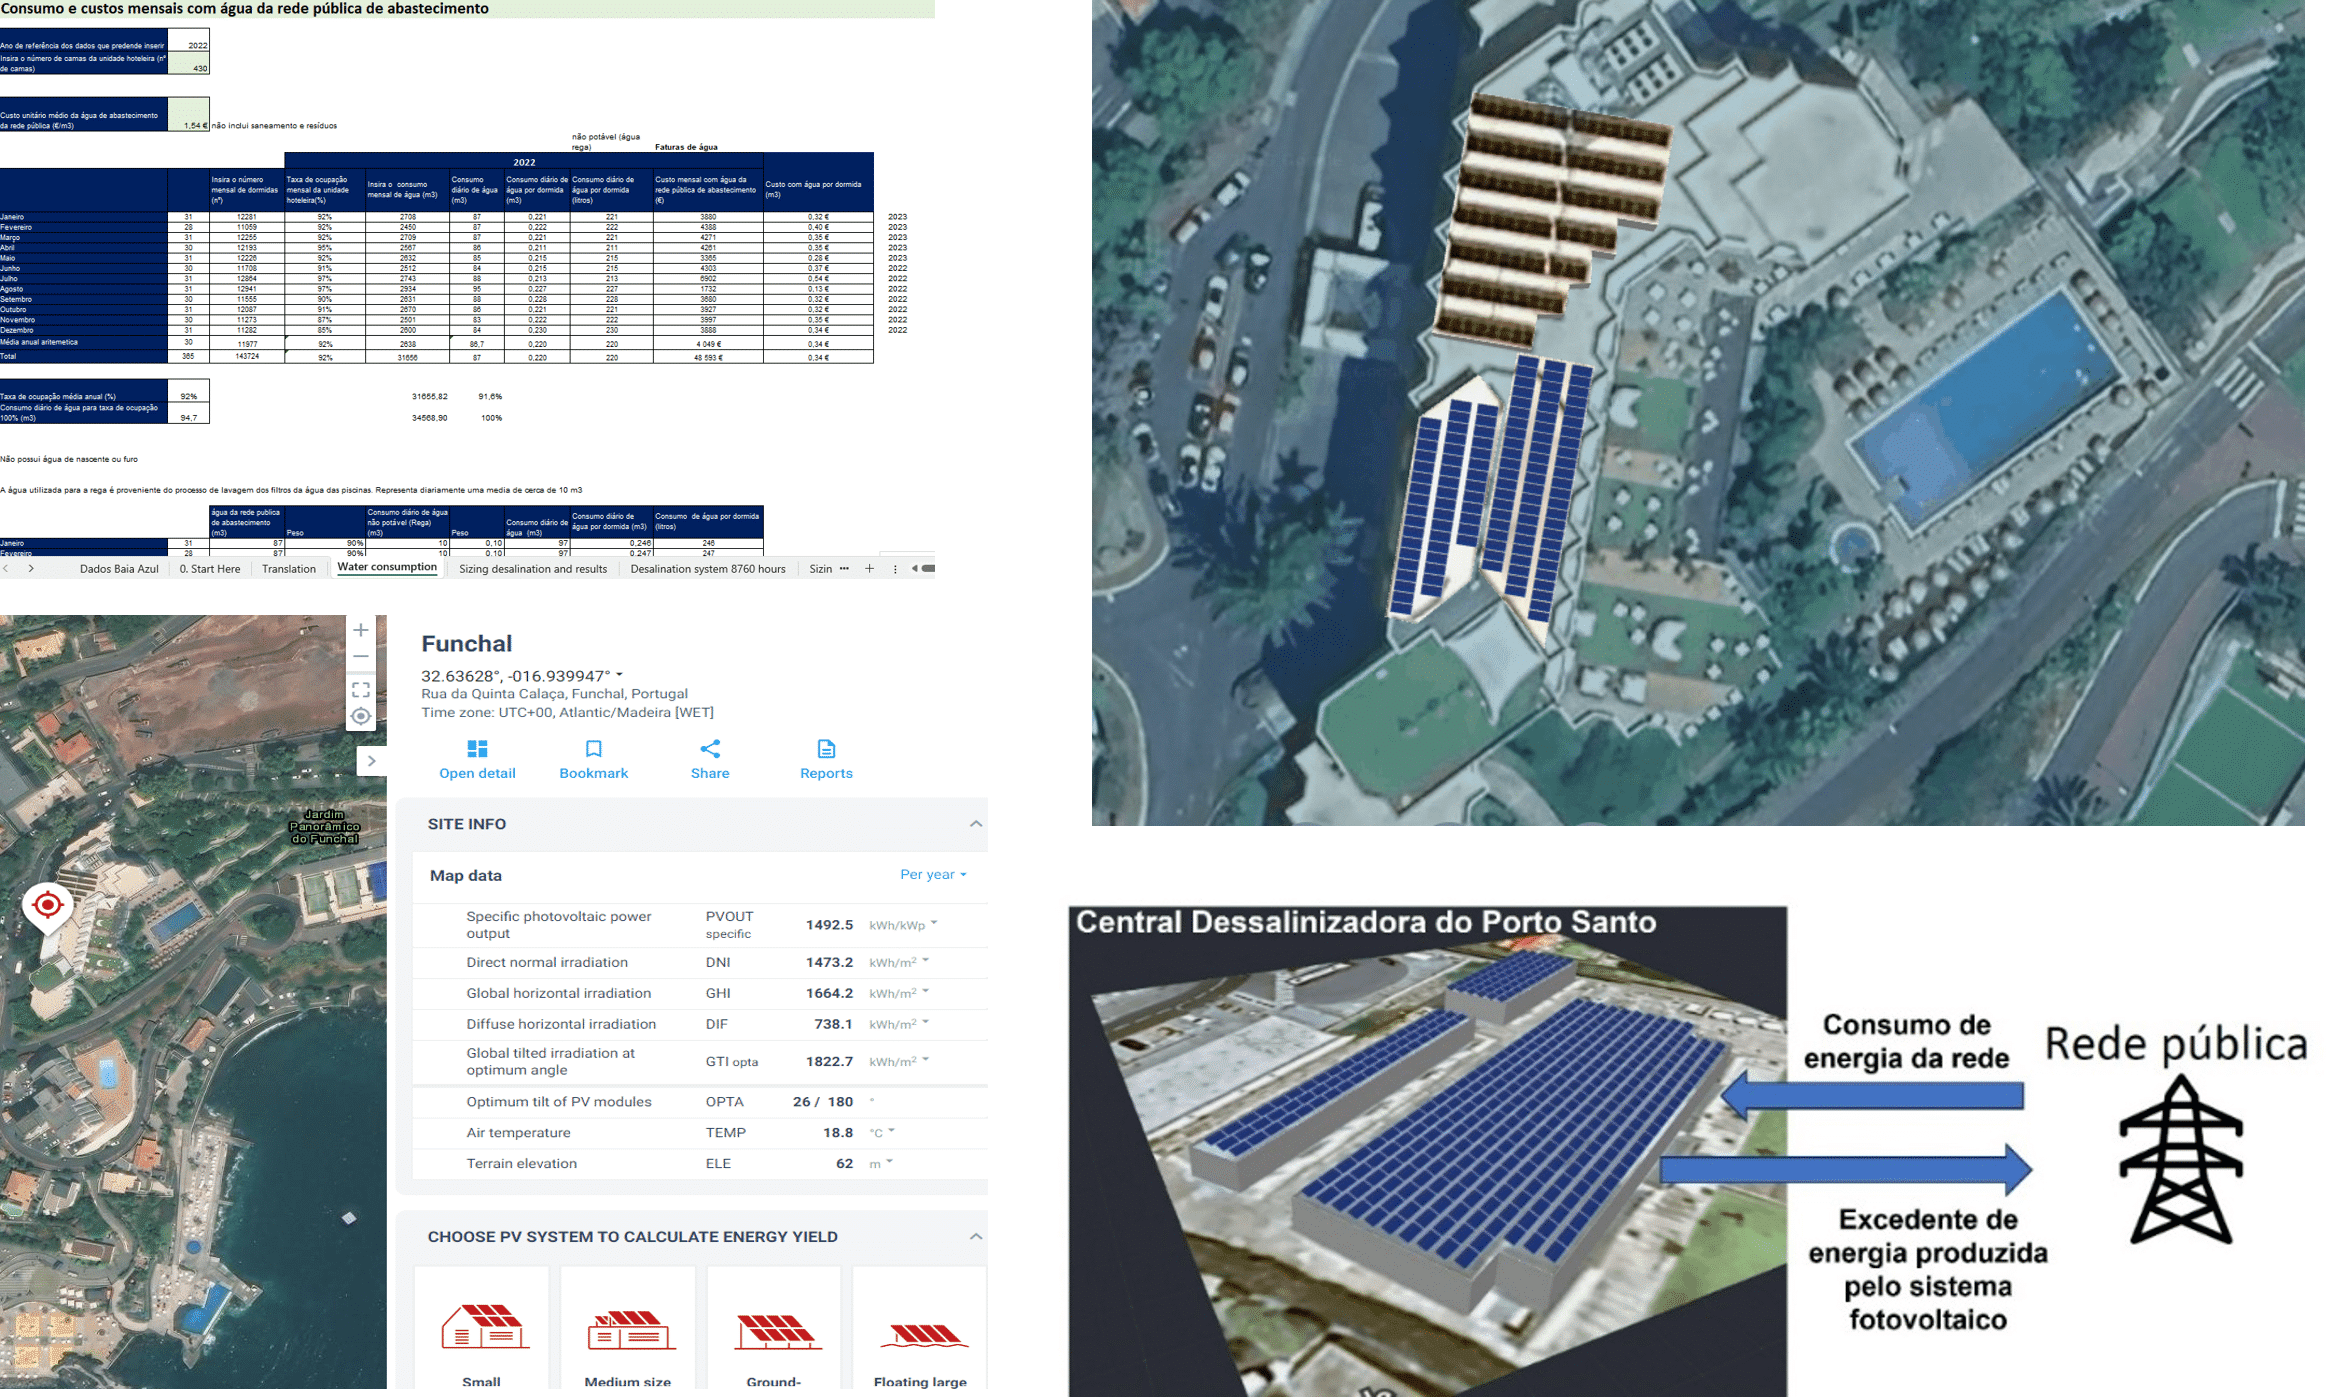Select the Small residential PV system option

pyautogui.click(x=482, y=1332)
